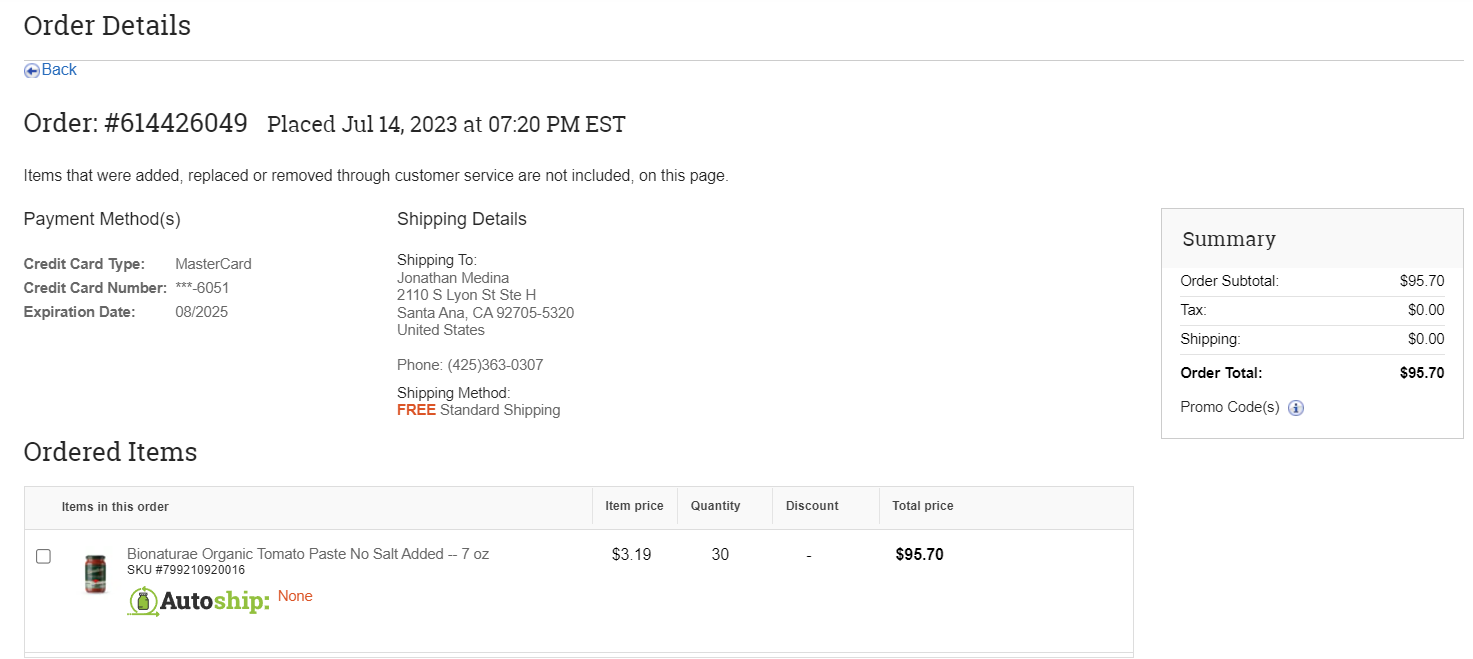
Task: Click the order number #614426049
Action: [176, 124]
